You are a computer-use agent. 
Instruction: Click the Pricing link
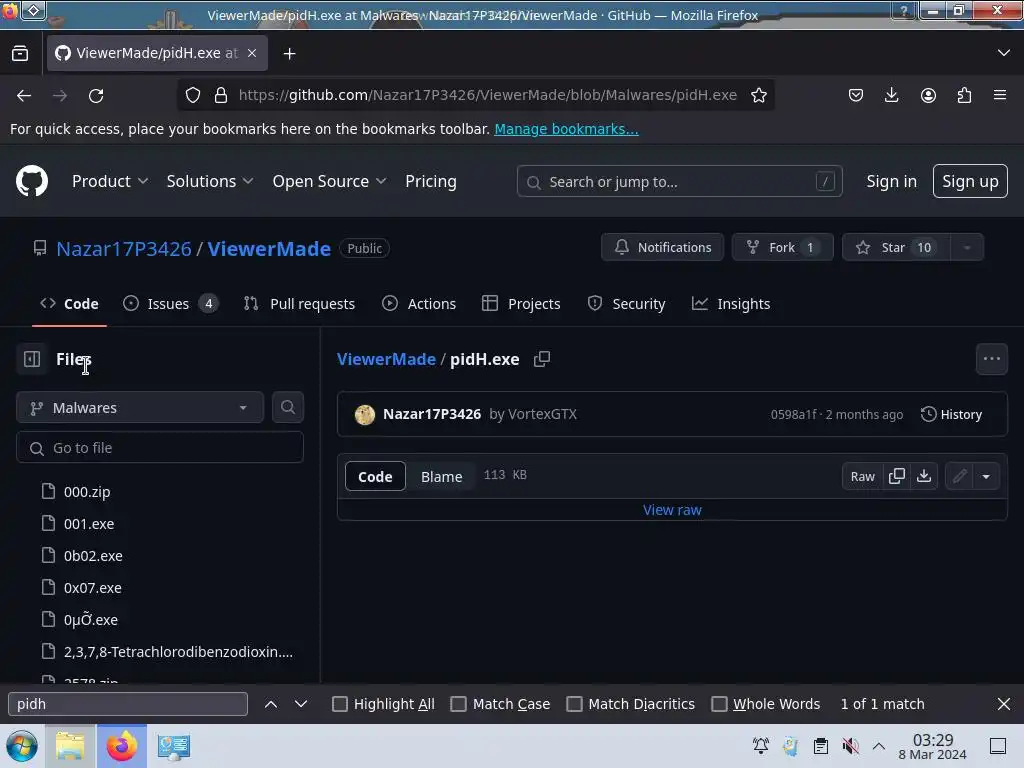pyautogui.click(x=430, y=181)
